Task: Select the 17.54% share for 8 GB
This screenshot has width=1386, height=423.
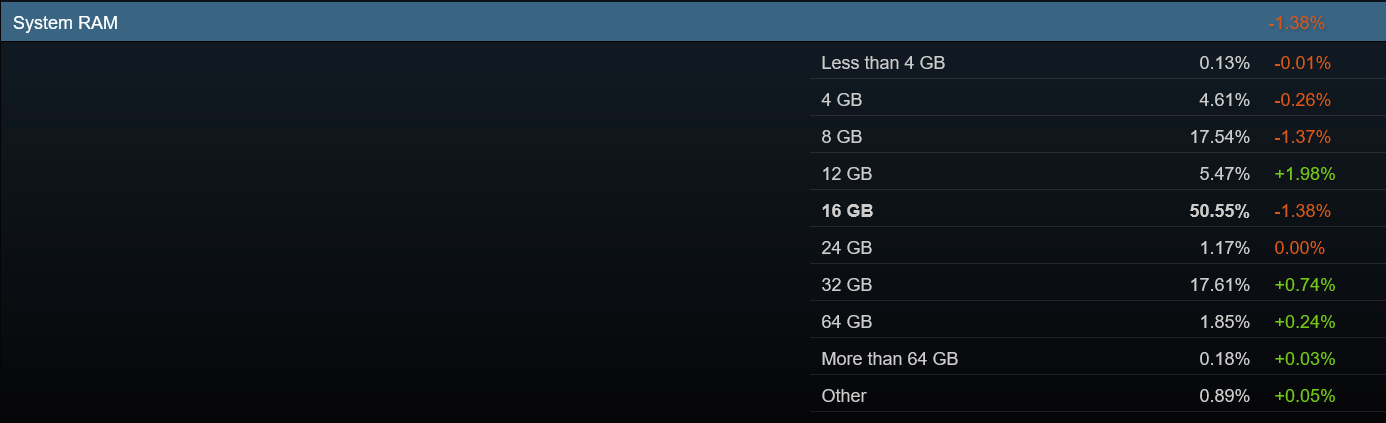Action: 1220,137
